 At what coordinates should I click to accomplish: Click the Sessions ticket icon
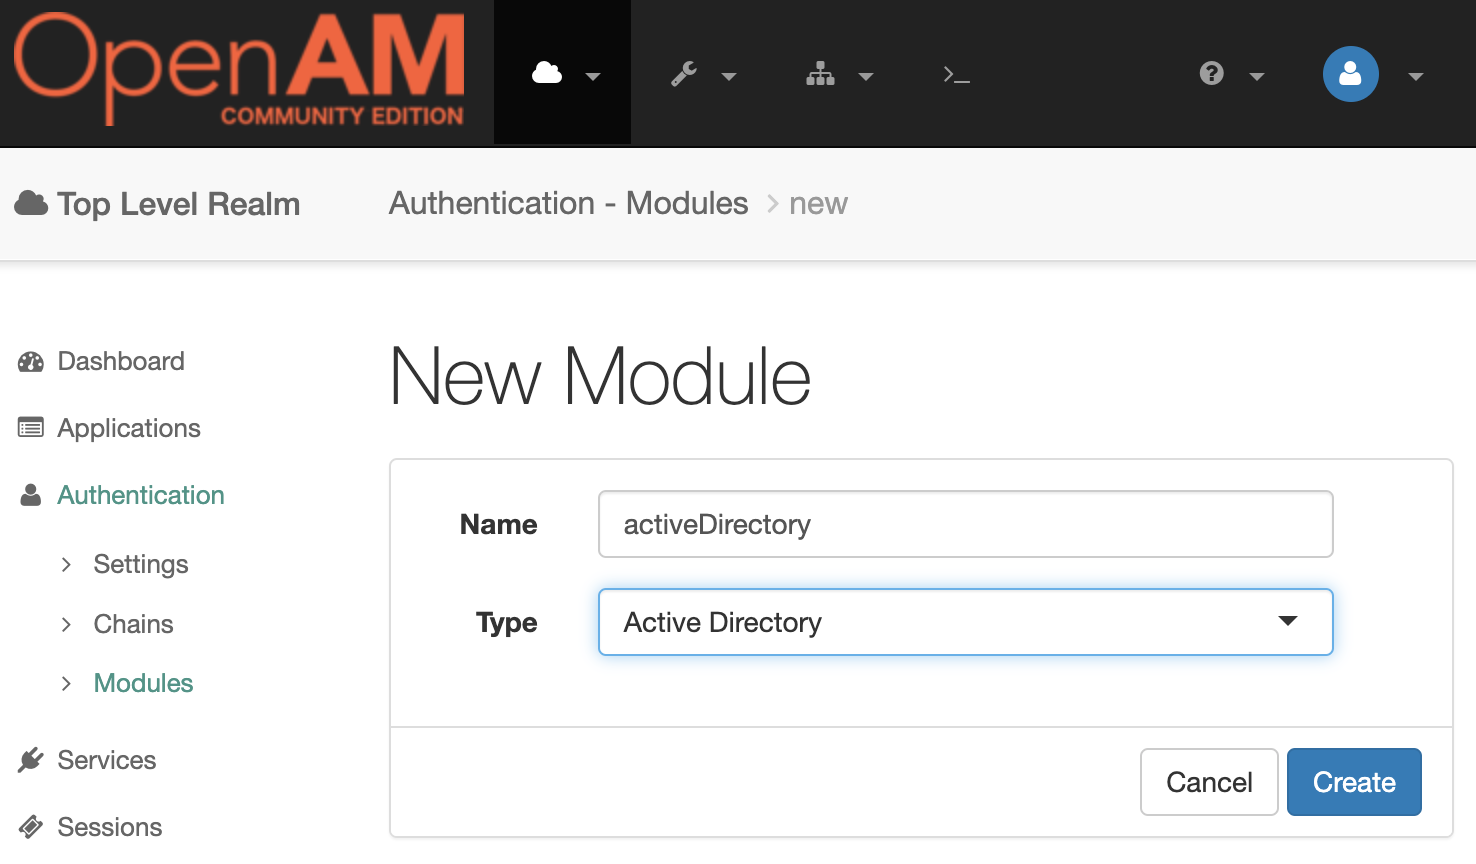(x=31, y=827)
